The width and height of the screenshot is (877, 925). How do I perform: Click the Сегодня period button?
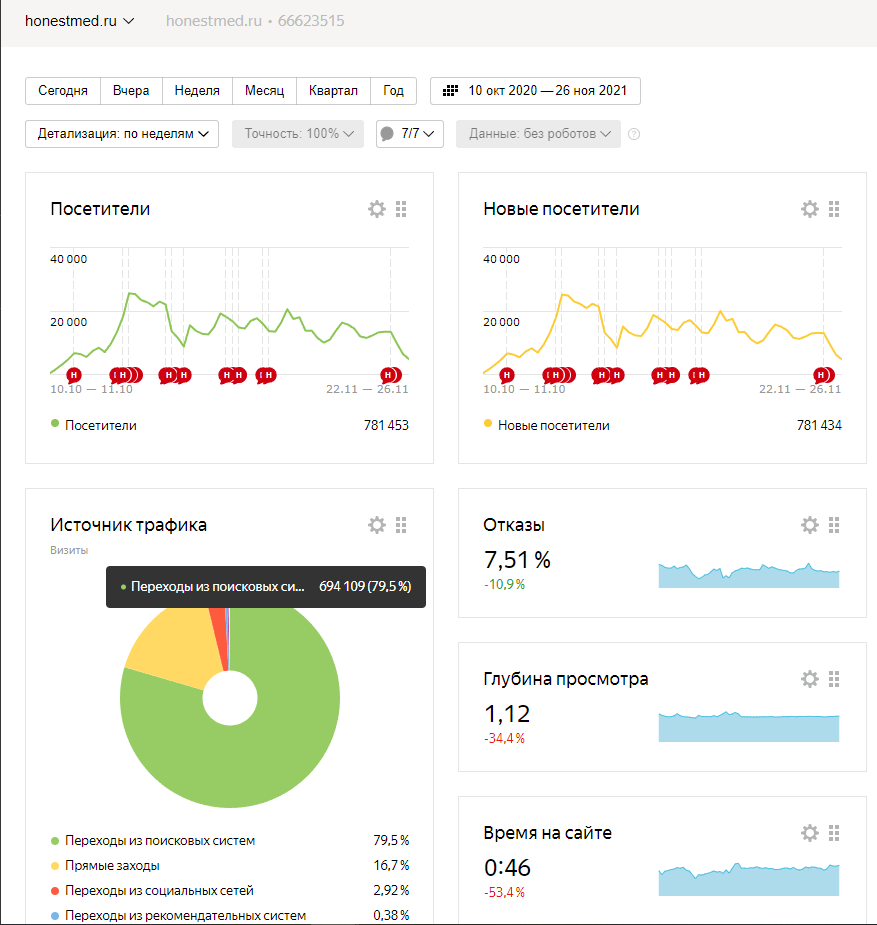63,91
